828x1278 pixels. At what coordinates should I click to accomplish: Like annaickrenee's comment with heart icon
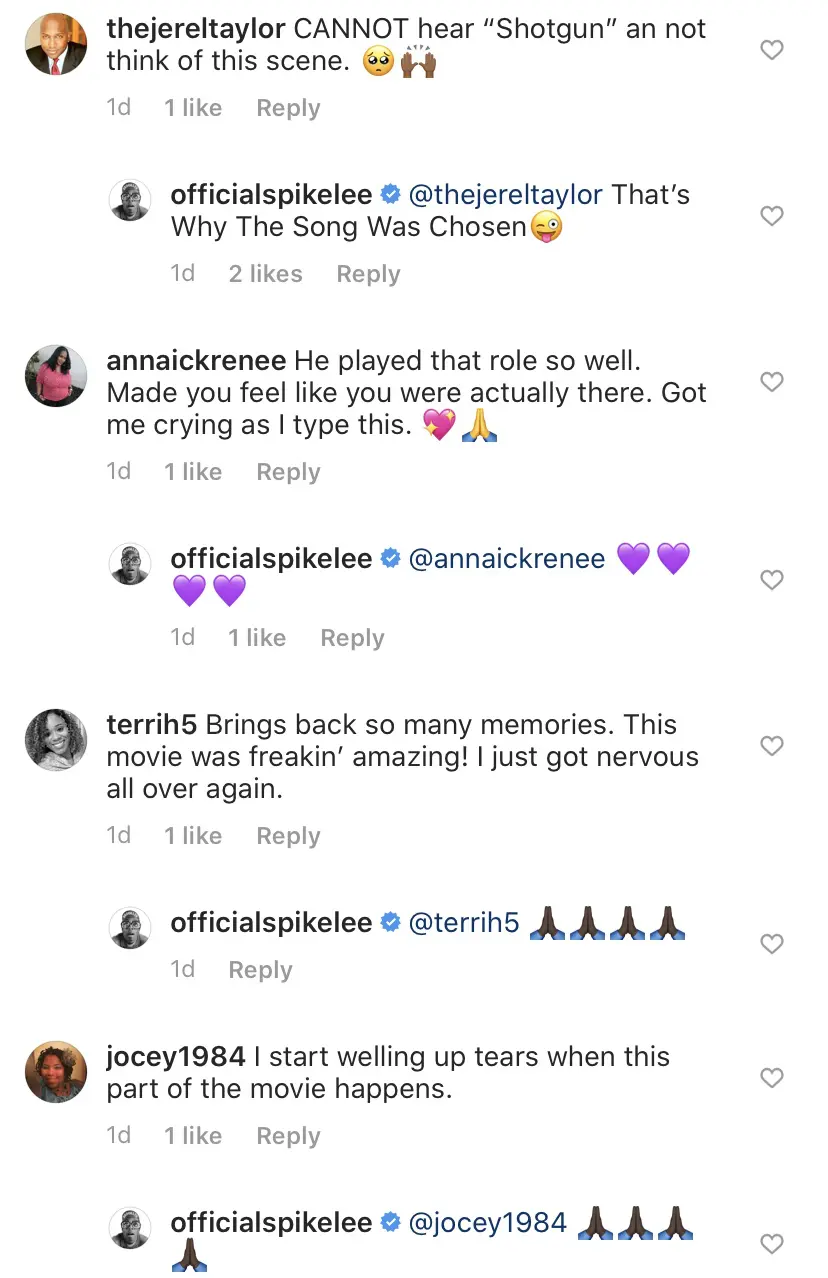coord(772,381)
